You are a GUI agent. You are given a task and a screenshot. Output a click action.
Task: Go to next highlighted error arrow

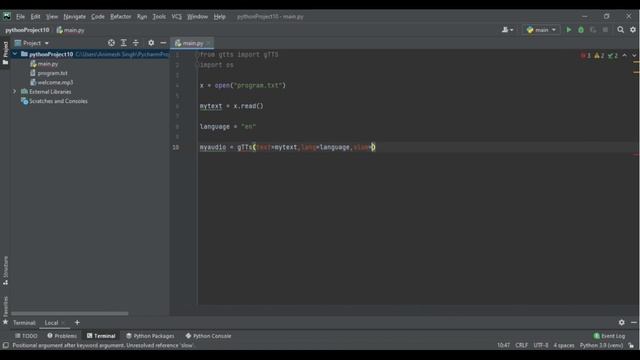(634, 56)
